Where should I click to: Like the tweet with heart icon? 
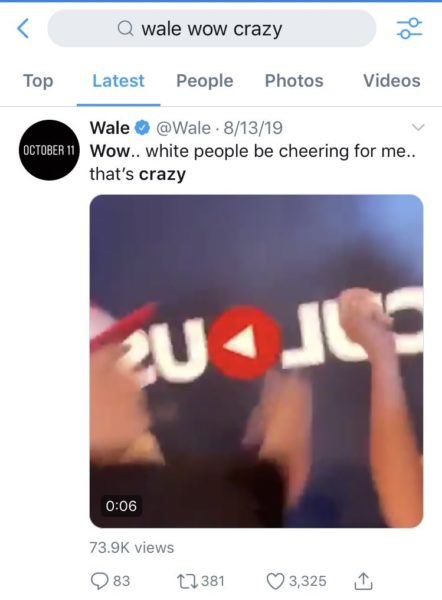point(276,581)
